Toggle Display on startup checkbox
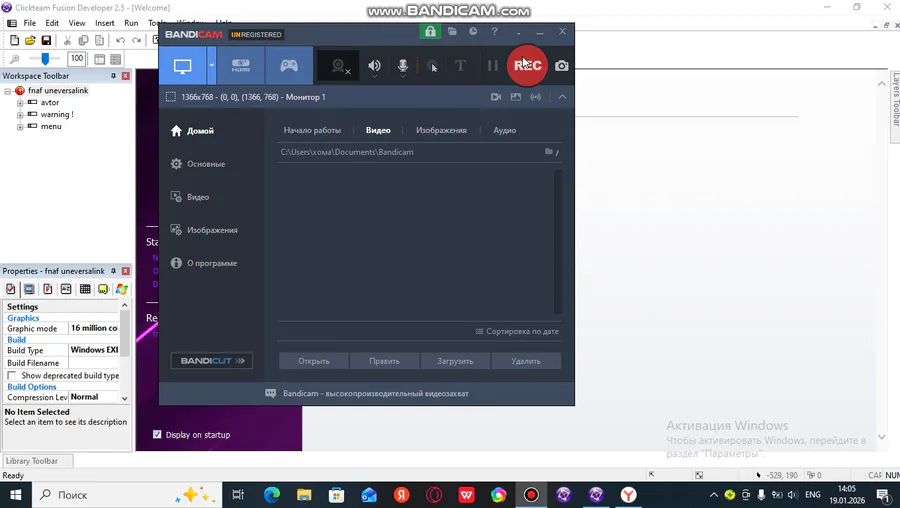Screen dimensions: 900x508 pos(157,435)
